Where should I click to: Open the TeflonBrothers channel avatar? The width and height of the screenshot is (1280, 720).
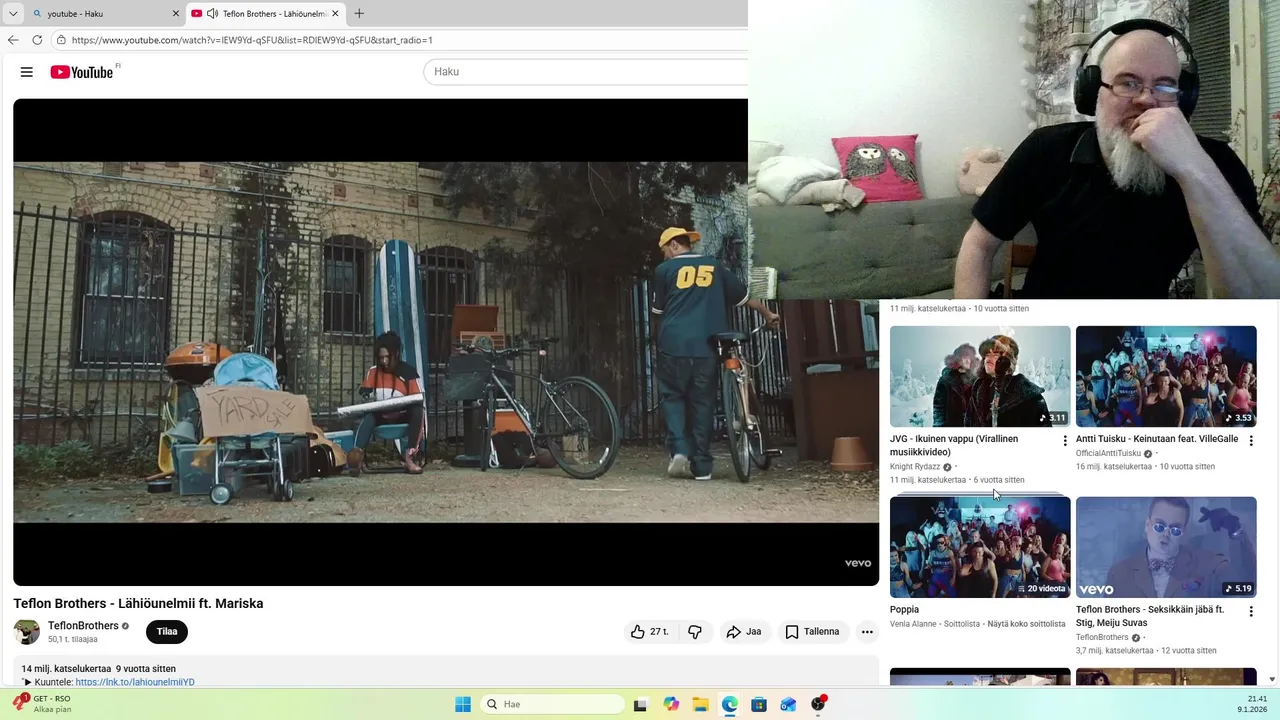(x=27, y=632)
